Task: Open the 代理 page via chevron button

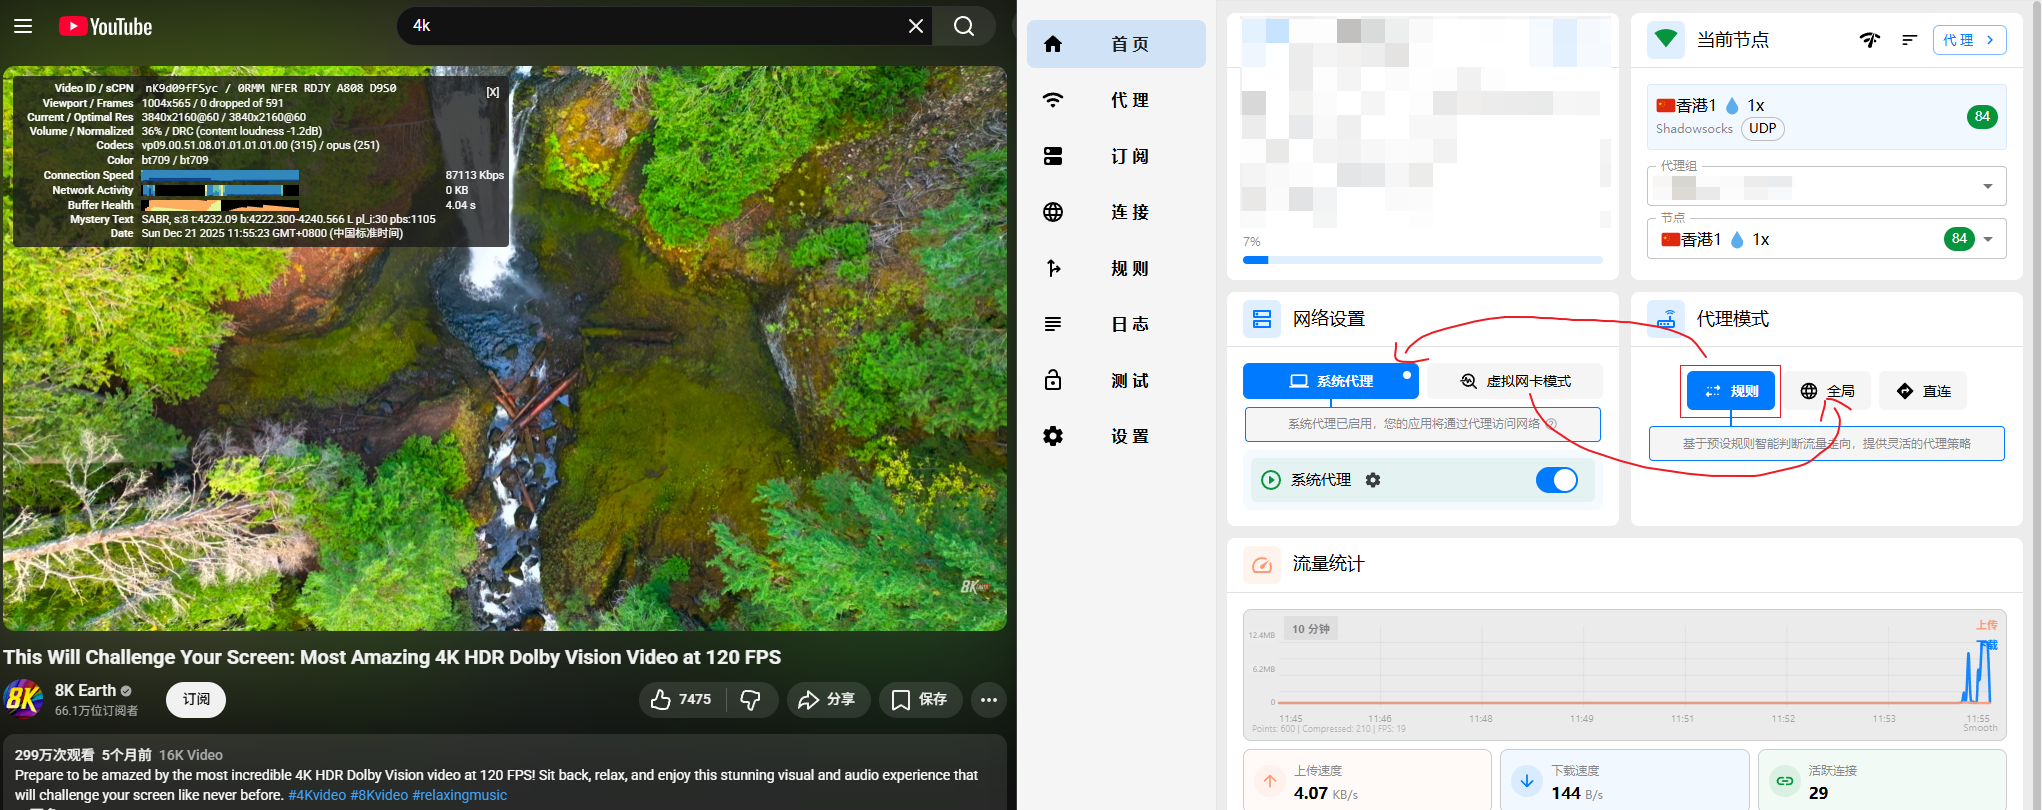Action: pyautogui.click(x=1969, y=40)
